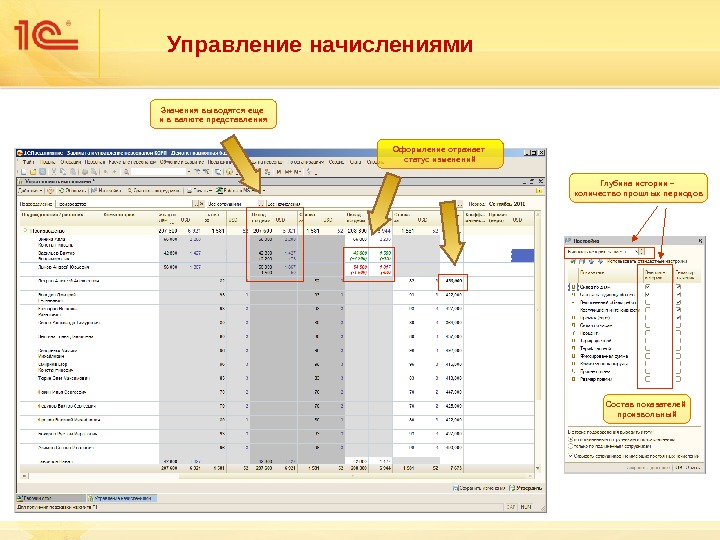Click the Open folder icon in main toolbar
The width and height of the screenshot is (720, 540).
pos(33,172)
